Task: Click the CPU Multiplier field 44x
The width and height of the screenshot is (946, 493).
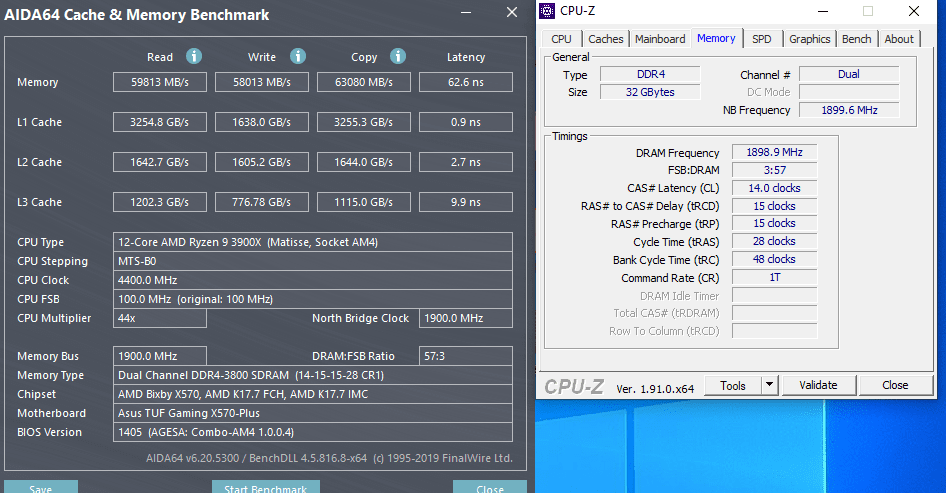Action: (x=160, y=318)
